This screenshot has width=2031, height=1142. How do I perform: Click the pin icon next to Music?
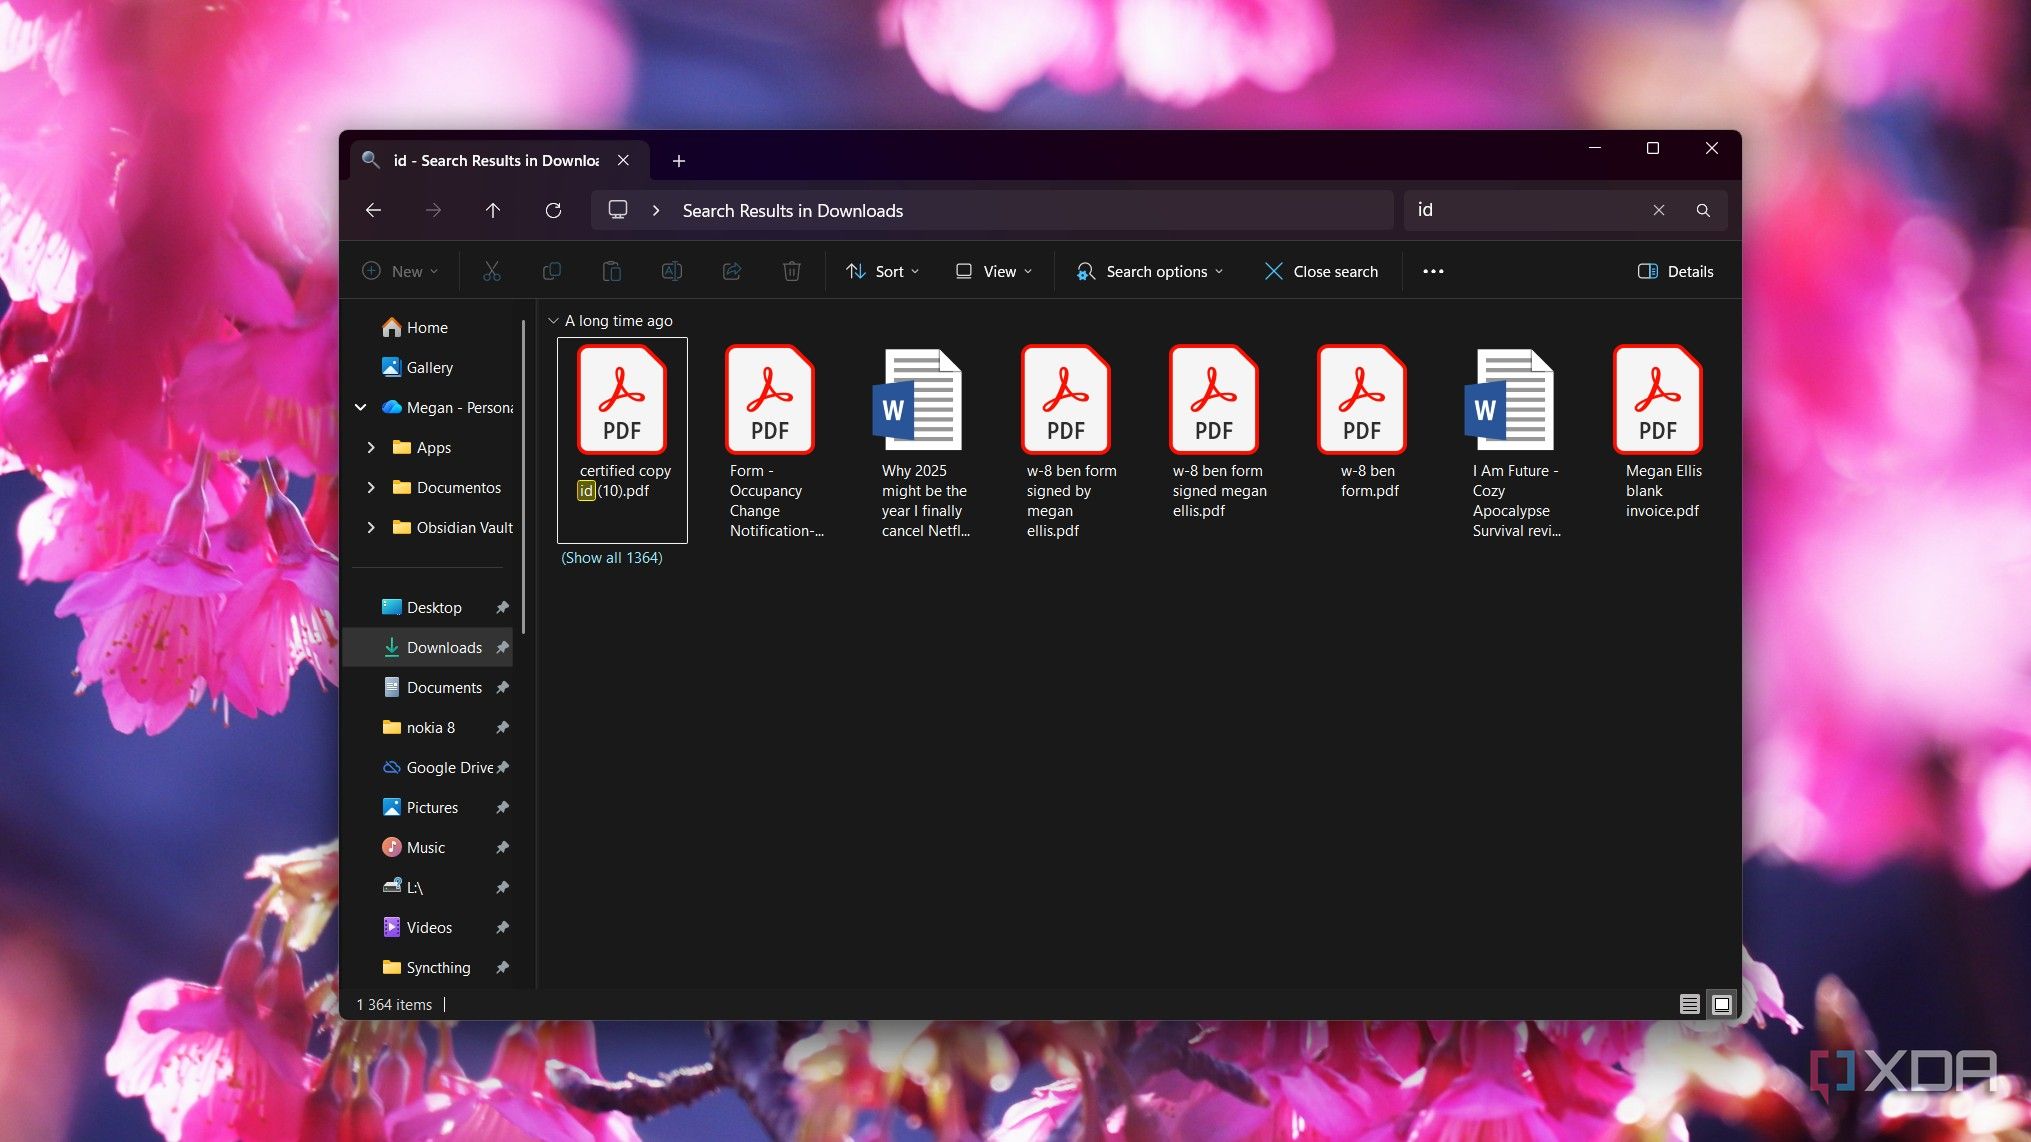[503, 847]
